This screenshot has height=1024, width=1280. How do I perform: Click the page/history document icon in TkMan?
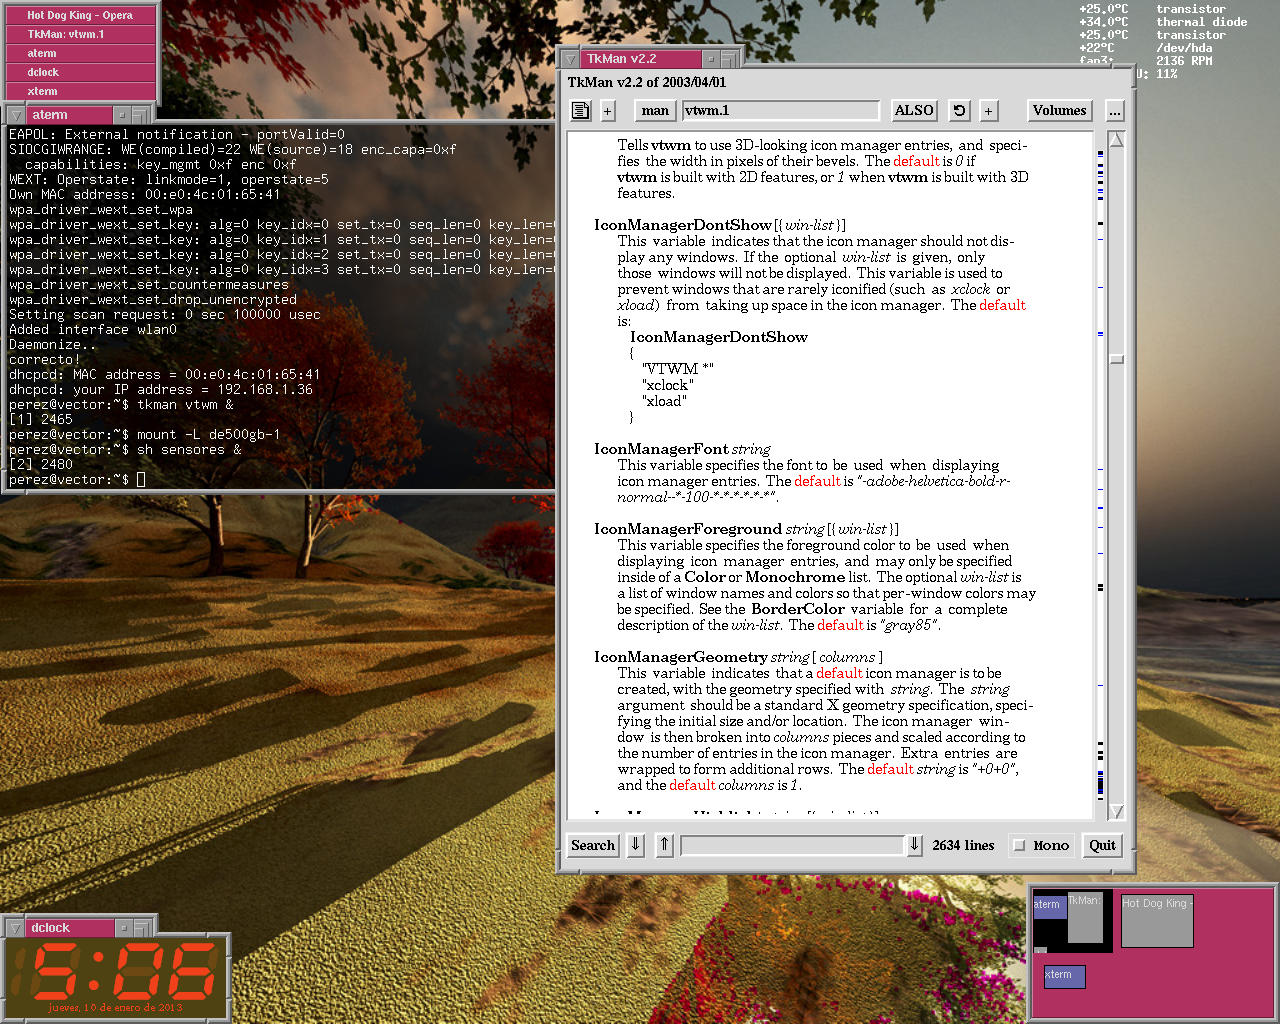tap(580, 110)
